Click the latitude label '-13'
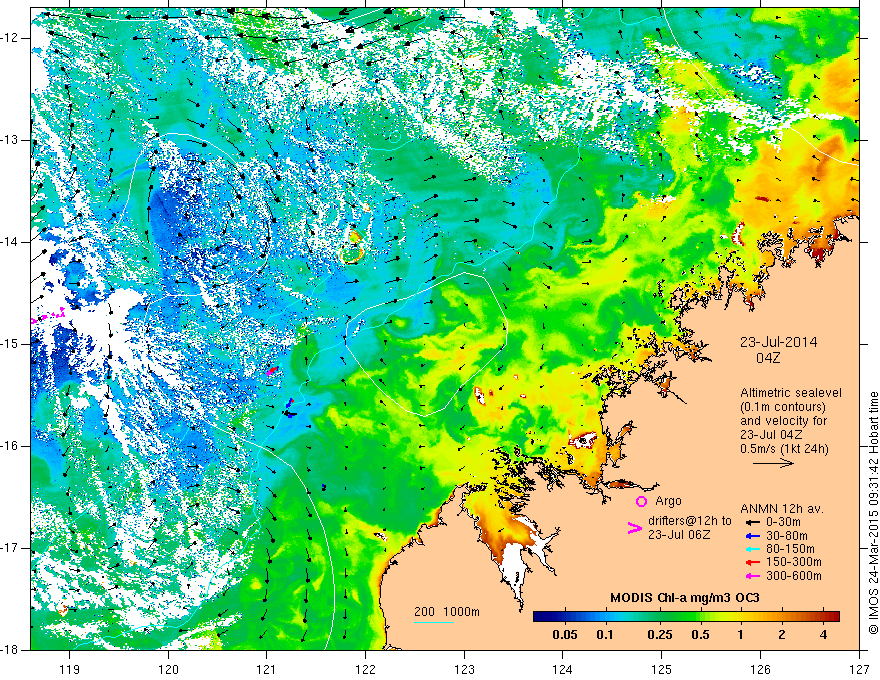880x680 pixels. [10, 140]
